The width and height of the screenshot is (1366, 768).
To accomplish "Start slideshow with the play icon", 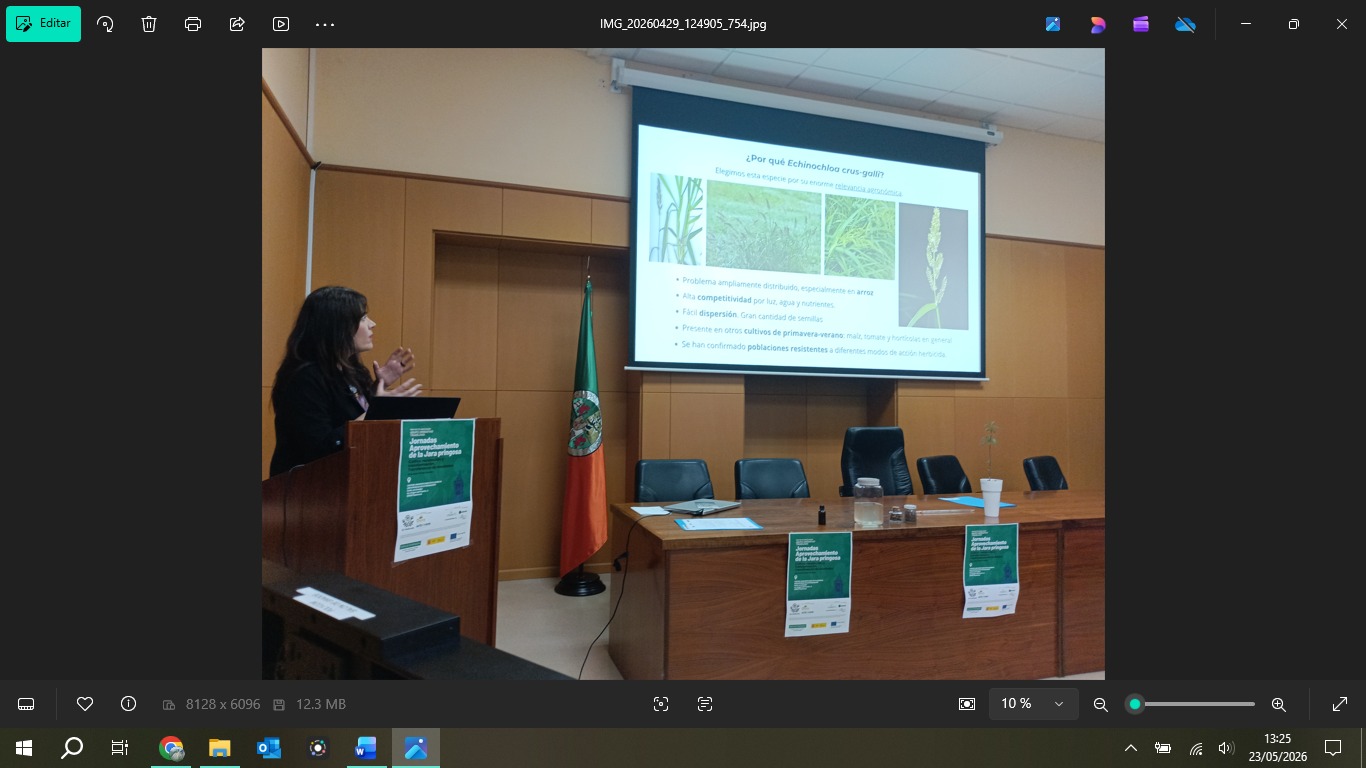I will click(281, 24).
